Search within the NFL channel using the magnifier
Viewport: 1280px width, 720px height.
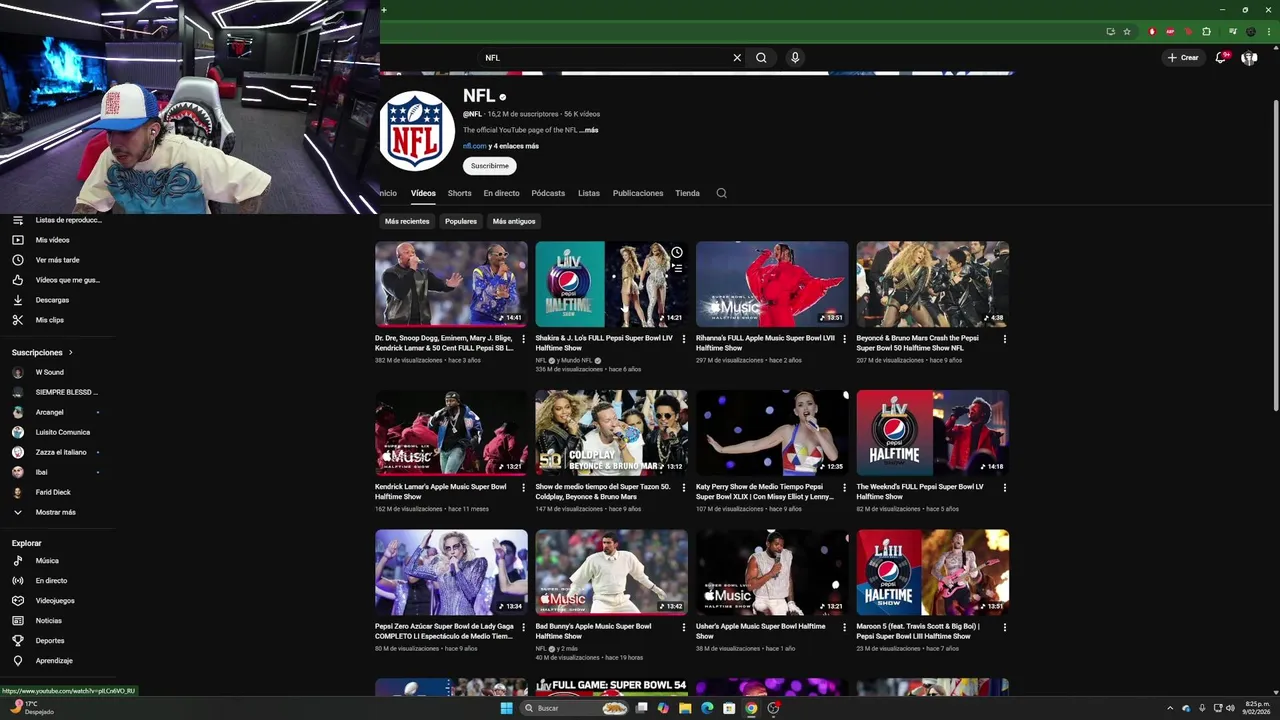(x=721, y=193)
